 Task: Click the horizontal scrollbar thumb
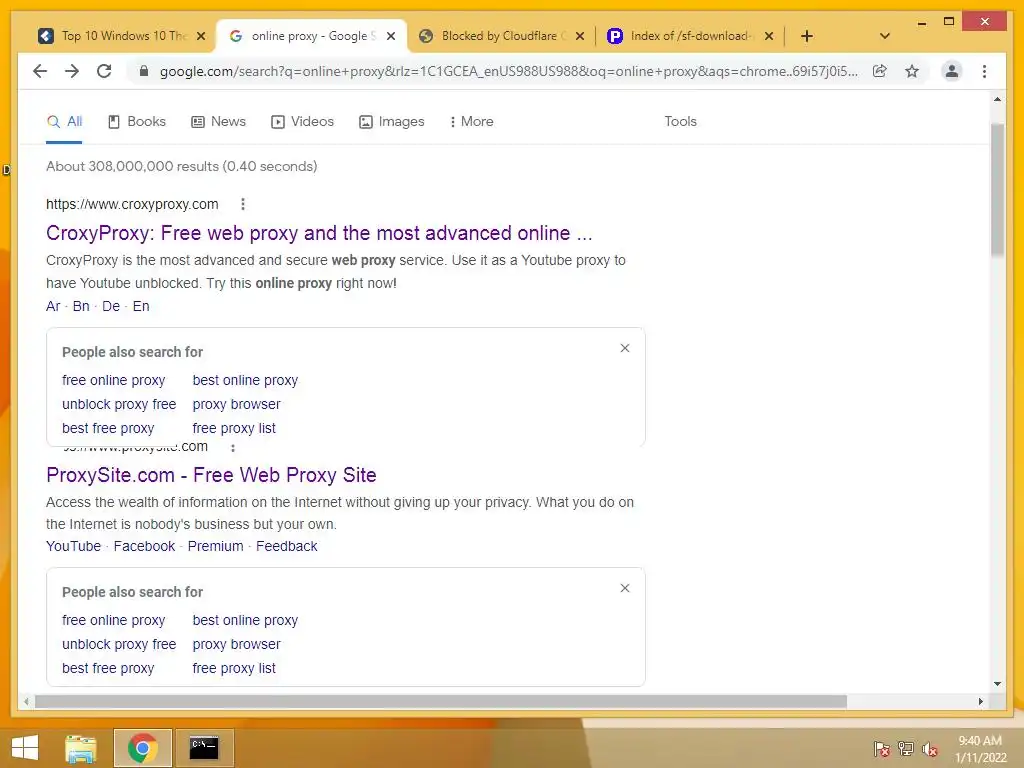[x=441, y=701]
